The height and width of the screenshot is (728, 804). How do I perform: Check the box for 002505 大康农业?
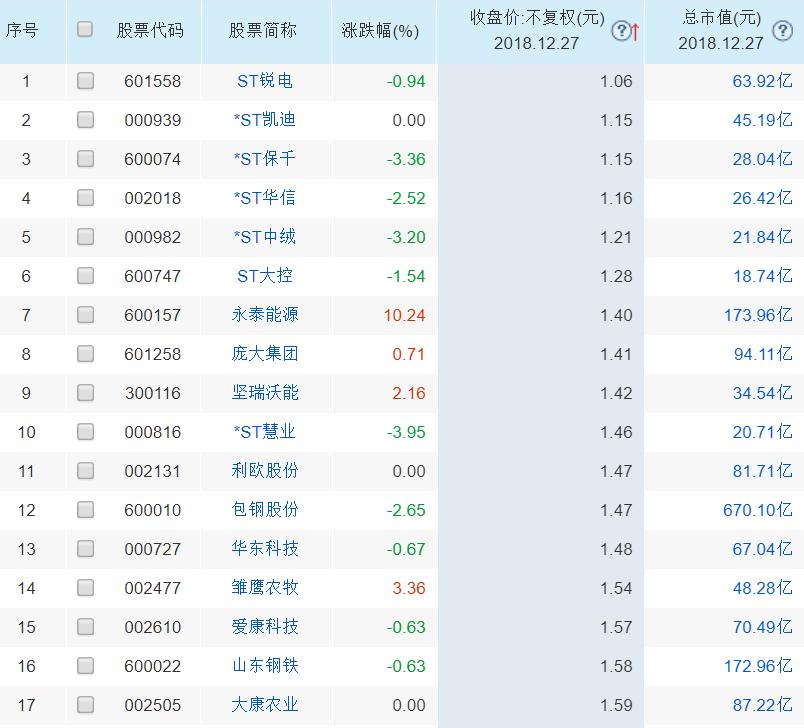tap(85, 704)
